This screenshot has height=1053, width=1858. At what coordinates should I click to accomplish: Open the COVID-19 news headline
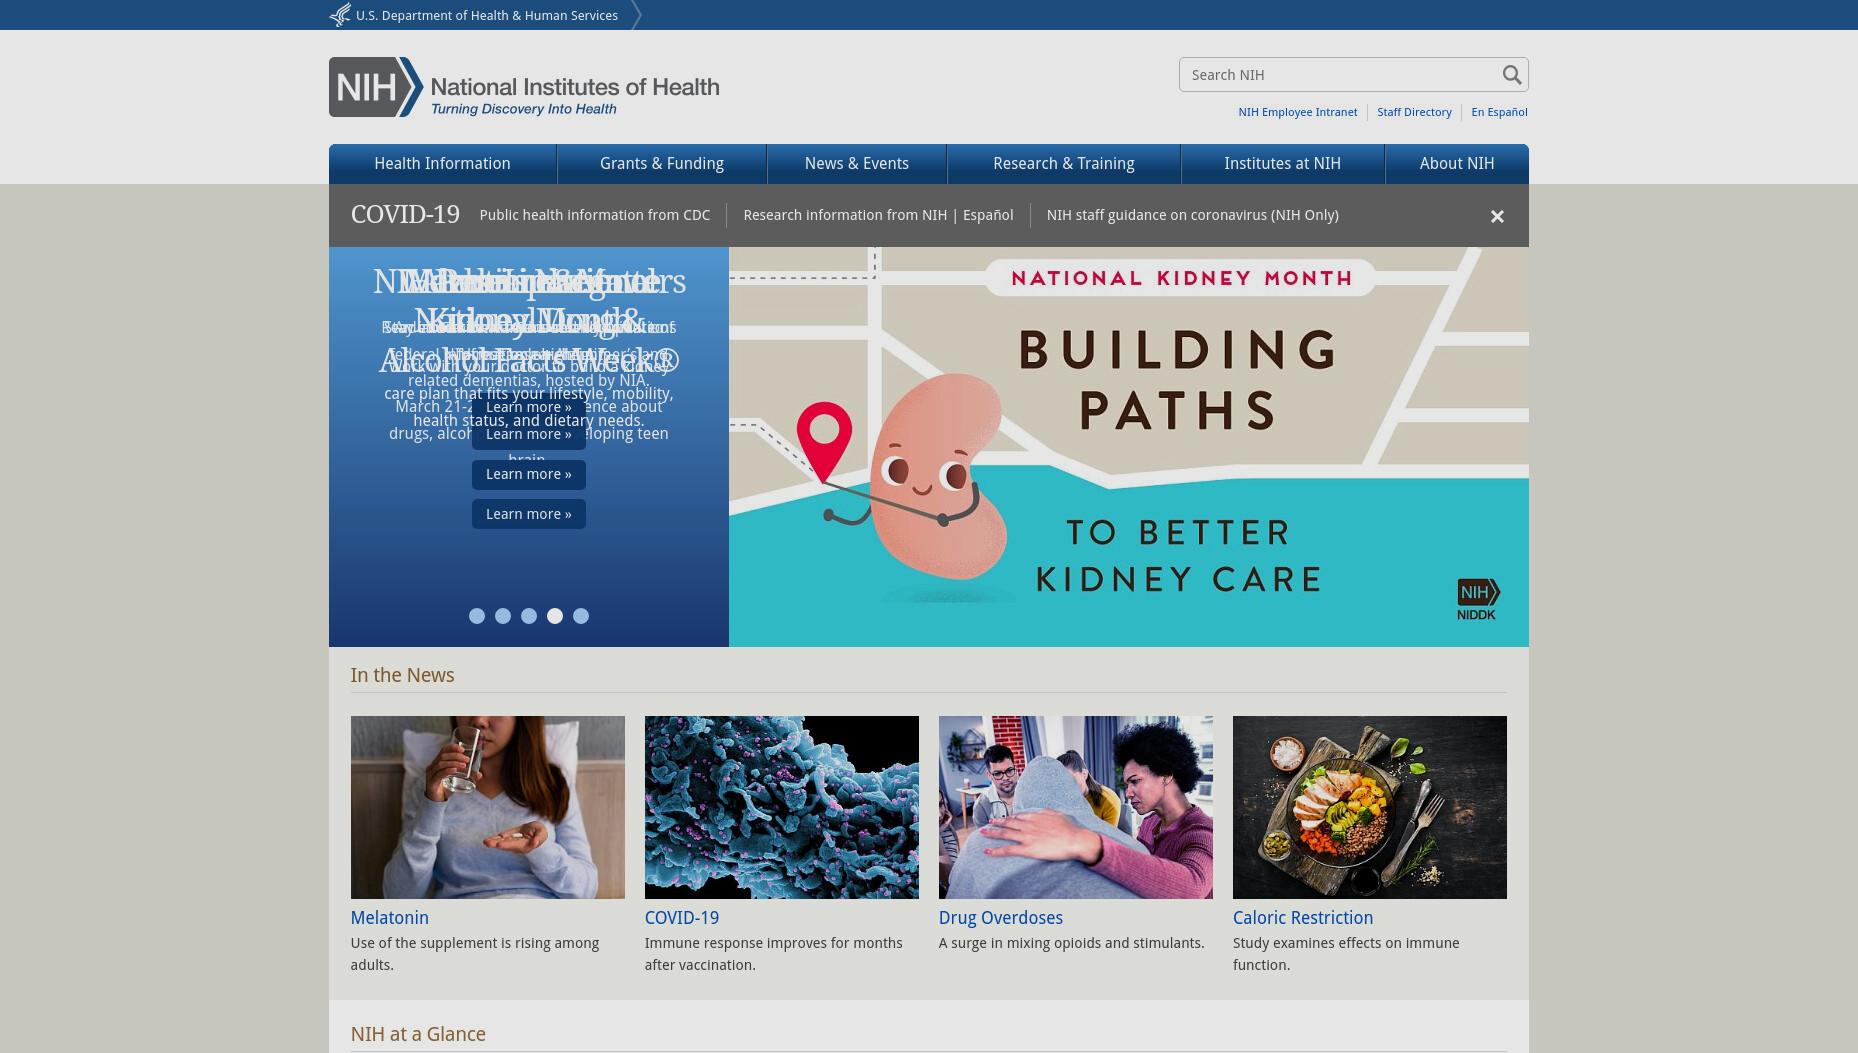coord(682,918)
